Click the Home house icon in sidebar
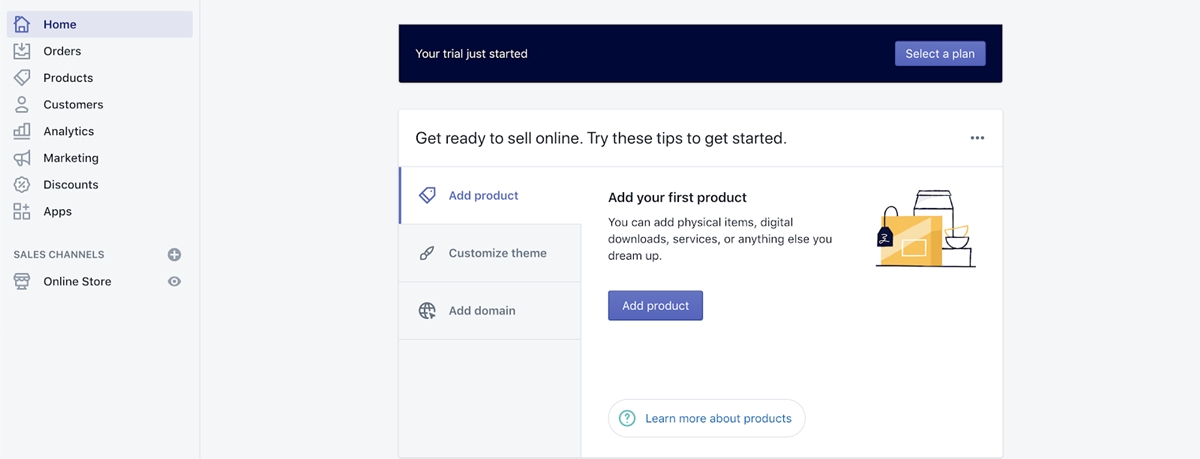Image resolution: width=1200 pixels, height=459 pixels. click(22, 24)
